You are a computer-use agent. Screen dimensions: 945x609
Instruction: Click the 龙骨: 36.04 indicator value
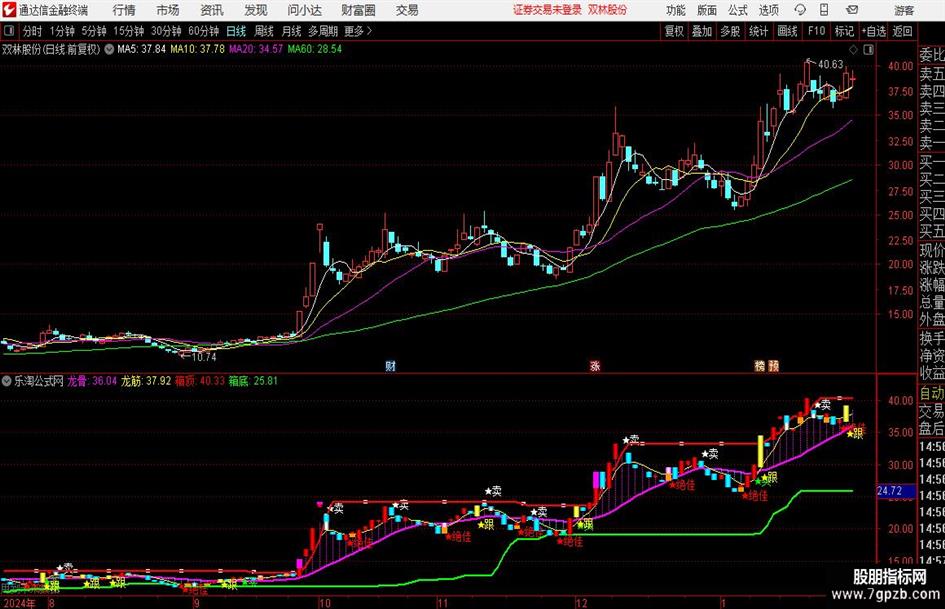point(92,381)
